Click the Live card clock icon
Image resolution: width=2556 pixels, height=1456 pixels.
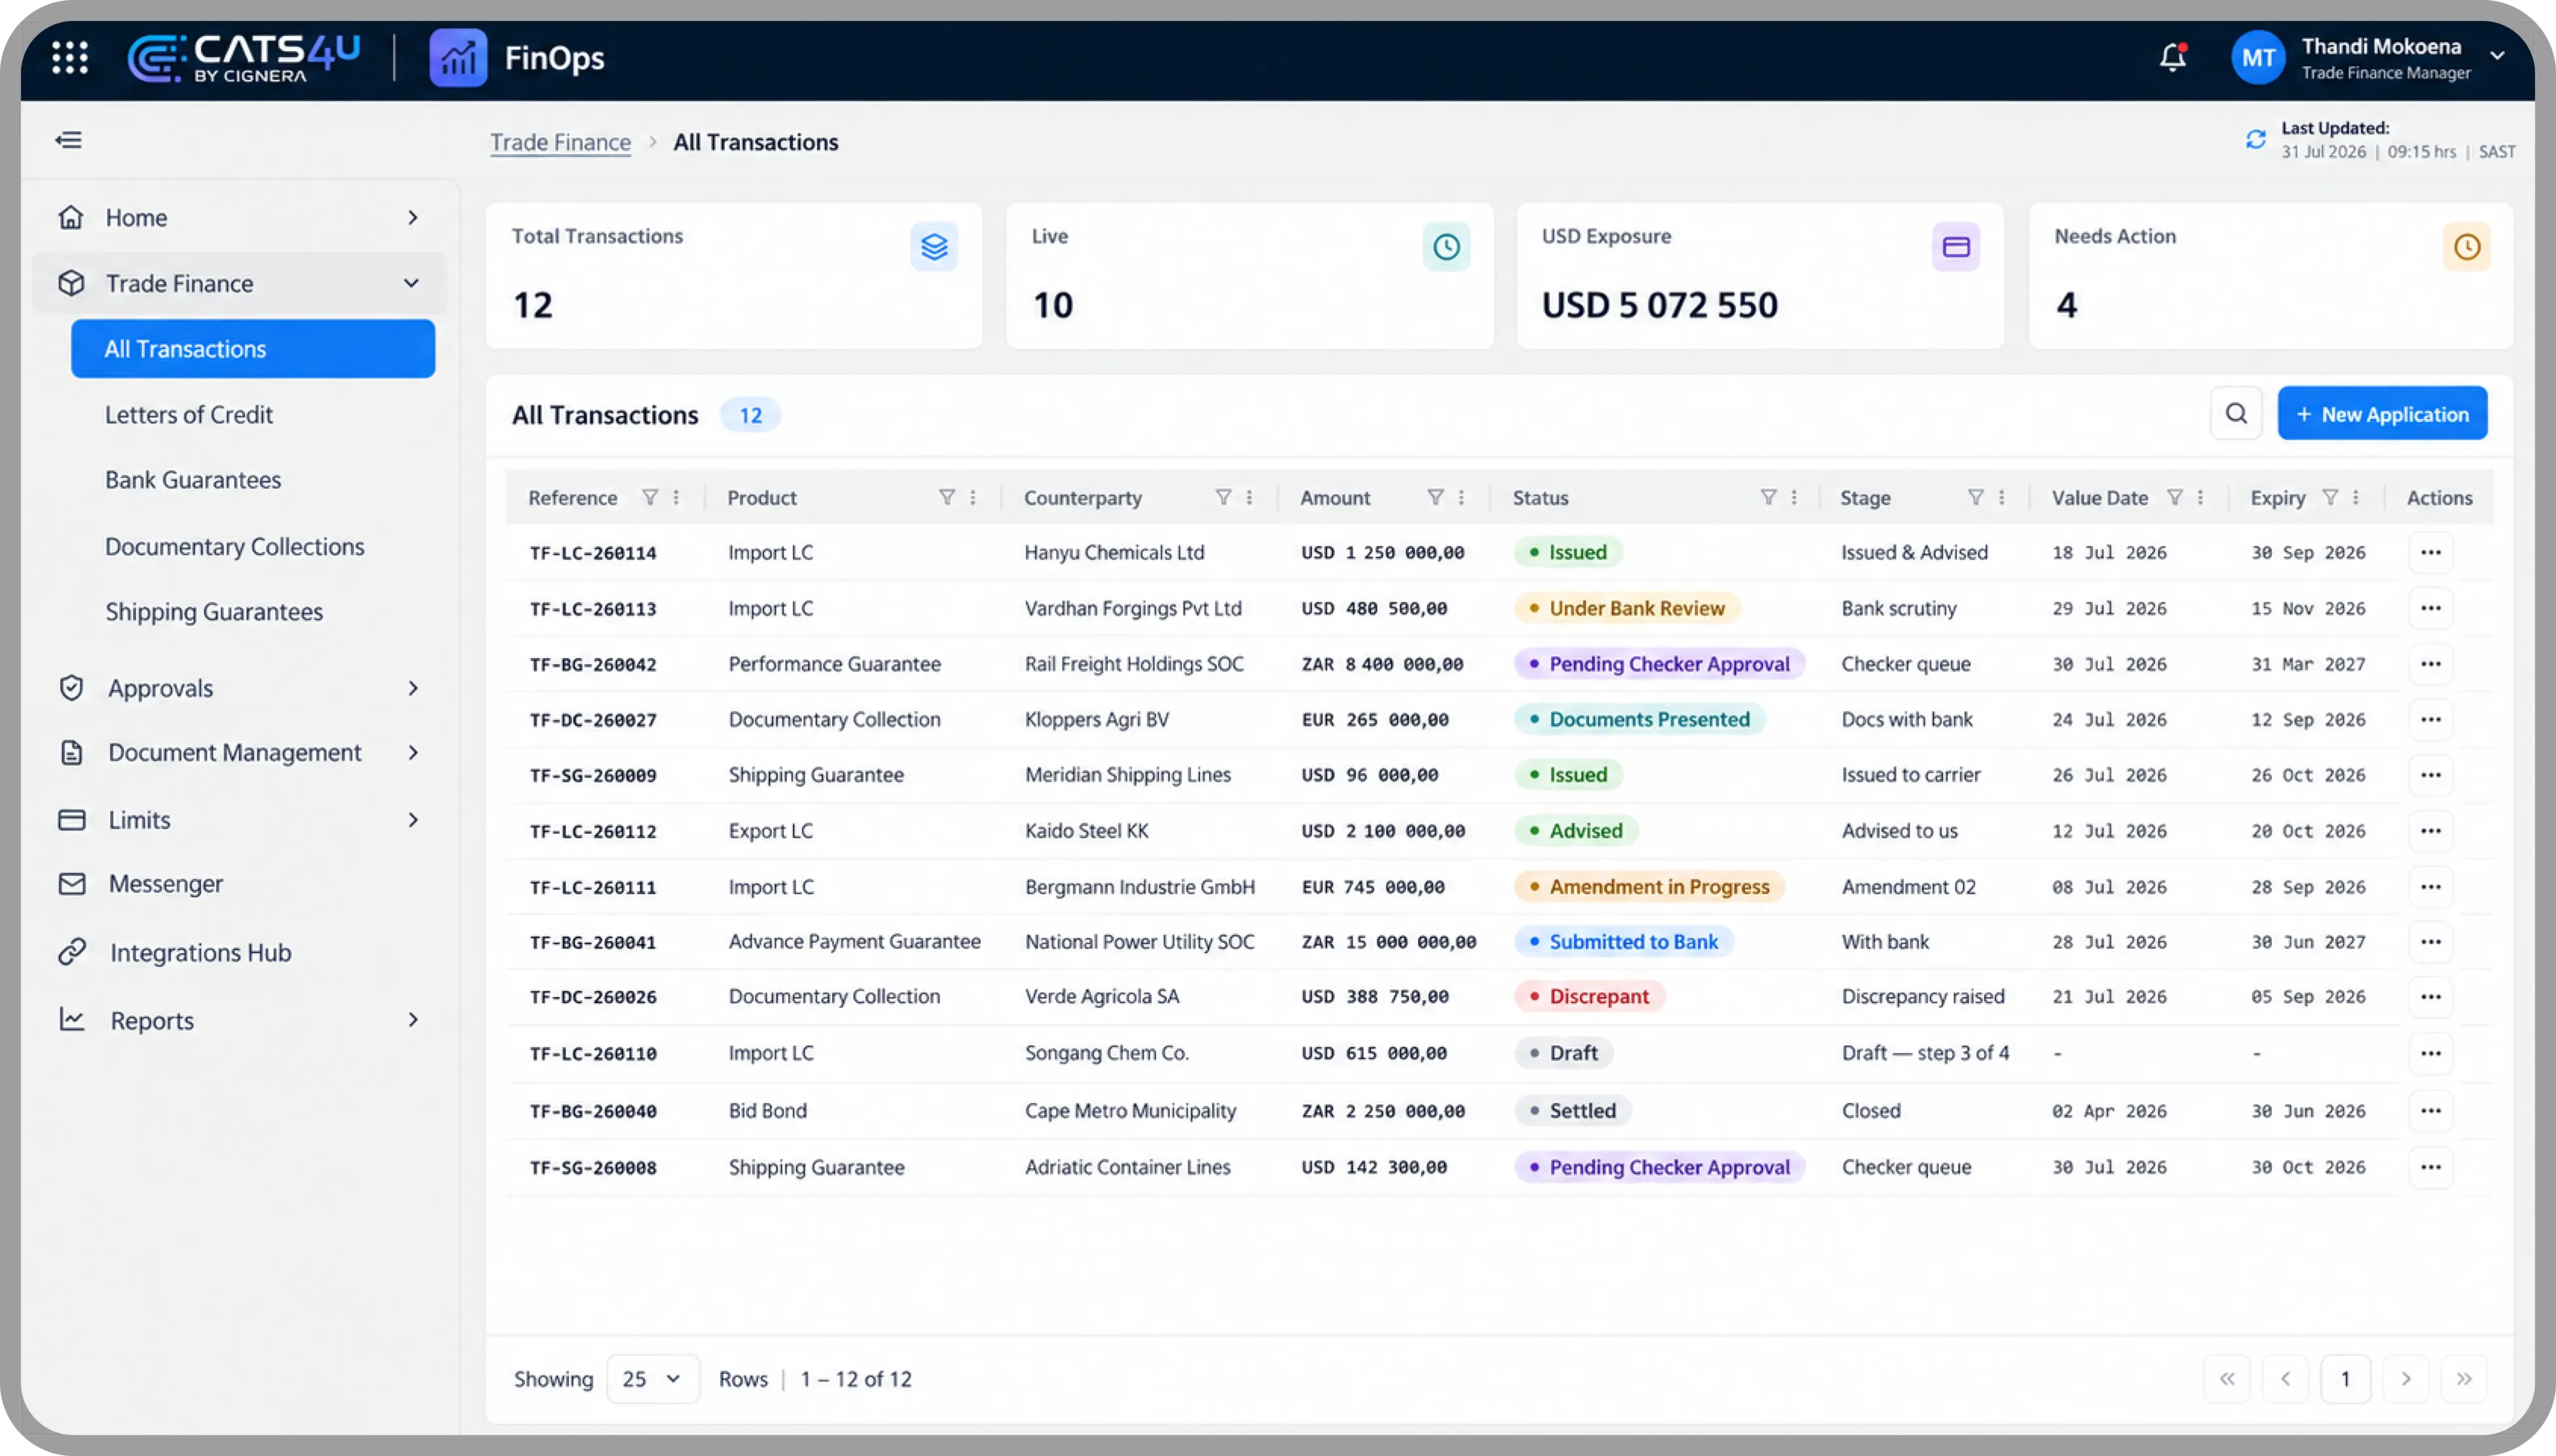pos(1446,246)
